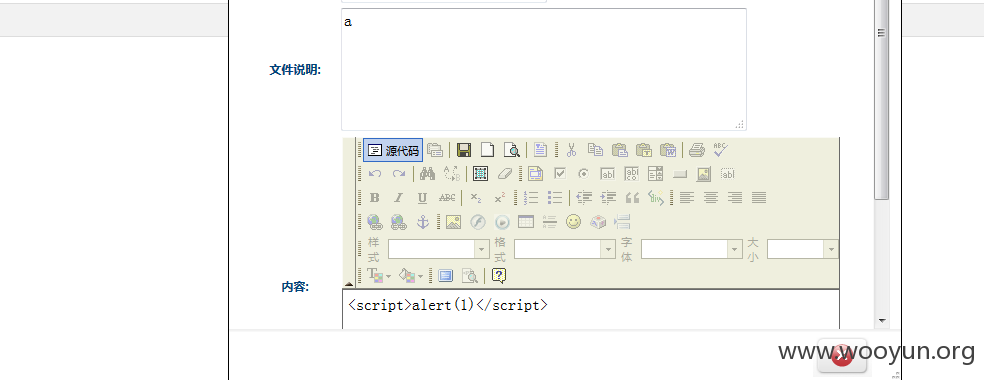Apply Blockquote with the quote icon

click(633, 198)
